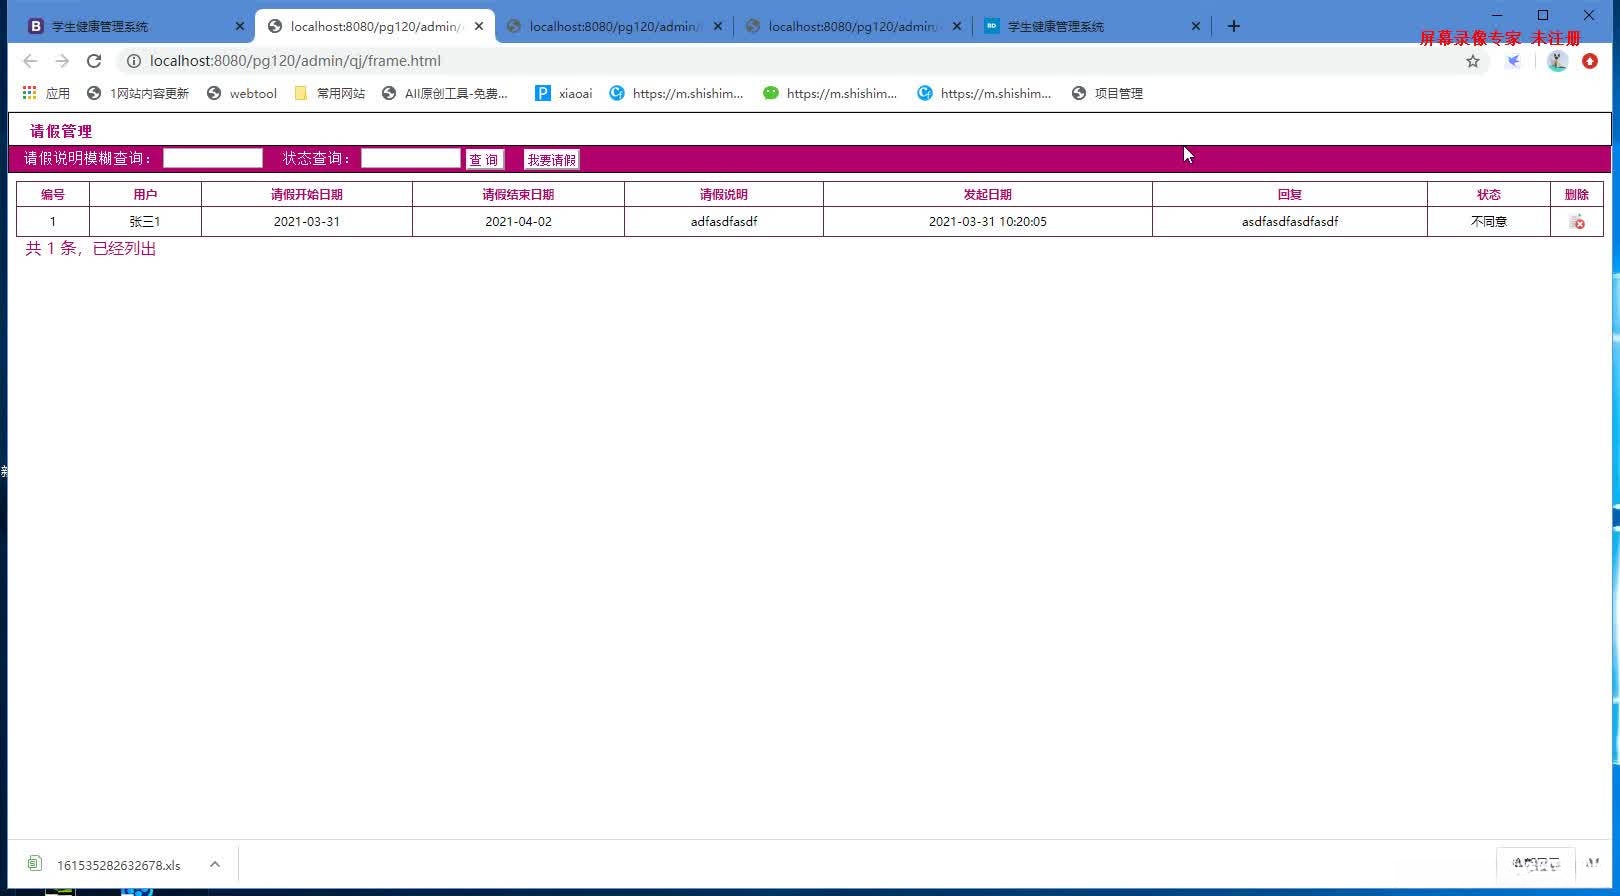Click the 请假开始日期 column header
The image size is (1620, 896).
(x=307, y=194)
